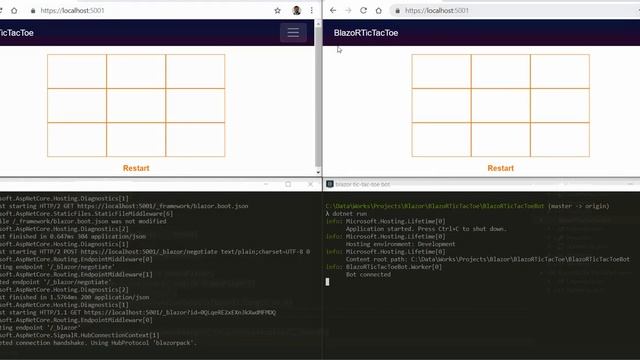Mark the middle-left cell of the left board

click(x=77, y=105)
